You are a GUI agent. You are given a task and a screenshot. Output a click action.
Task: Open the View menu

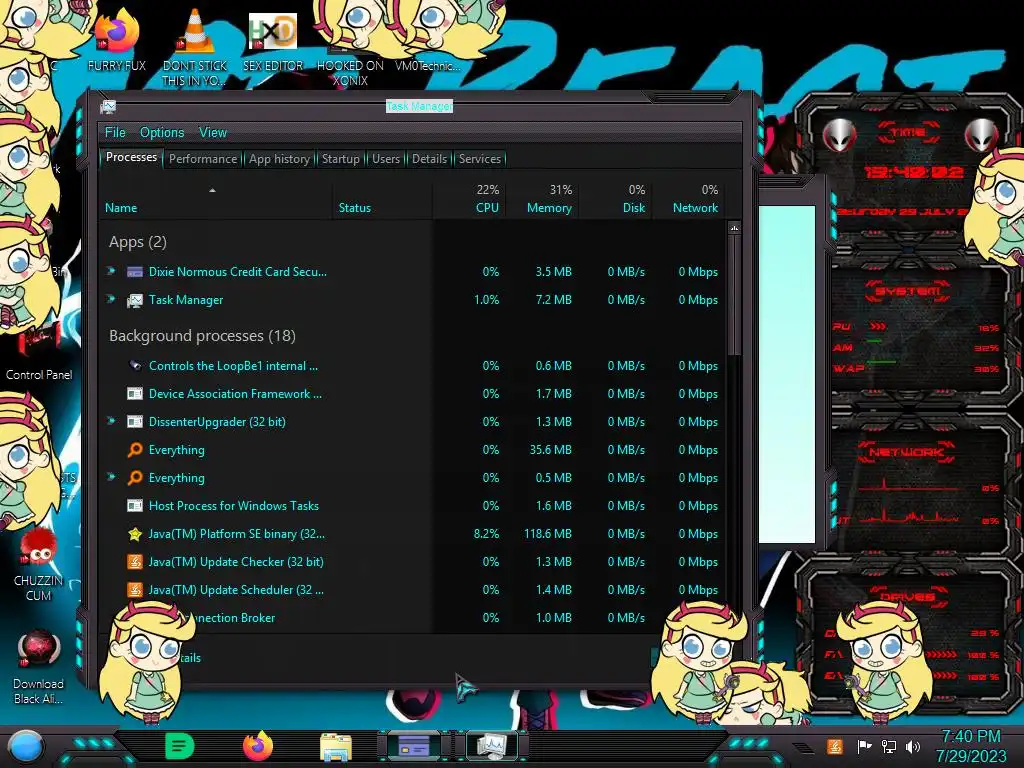213,133
